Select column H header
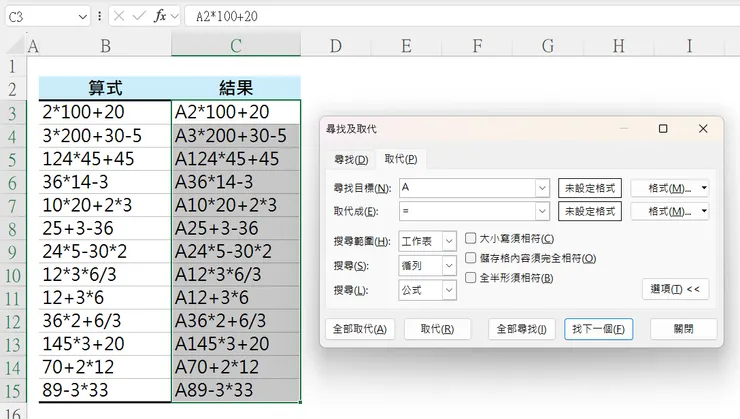Viewport: 740px width, 419px height. point(619,46)
